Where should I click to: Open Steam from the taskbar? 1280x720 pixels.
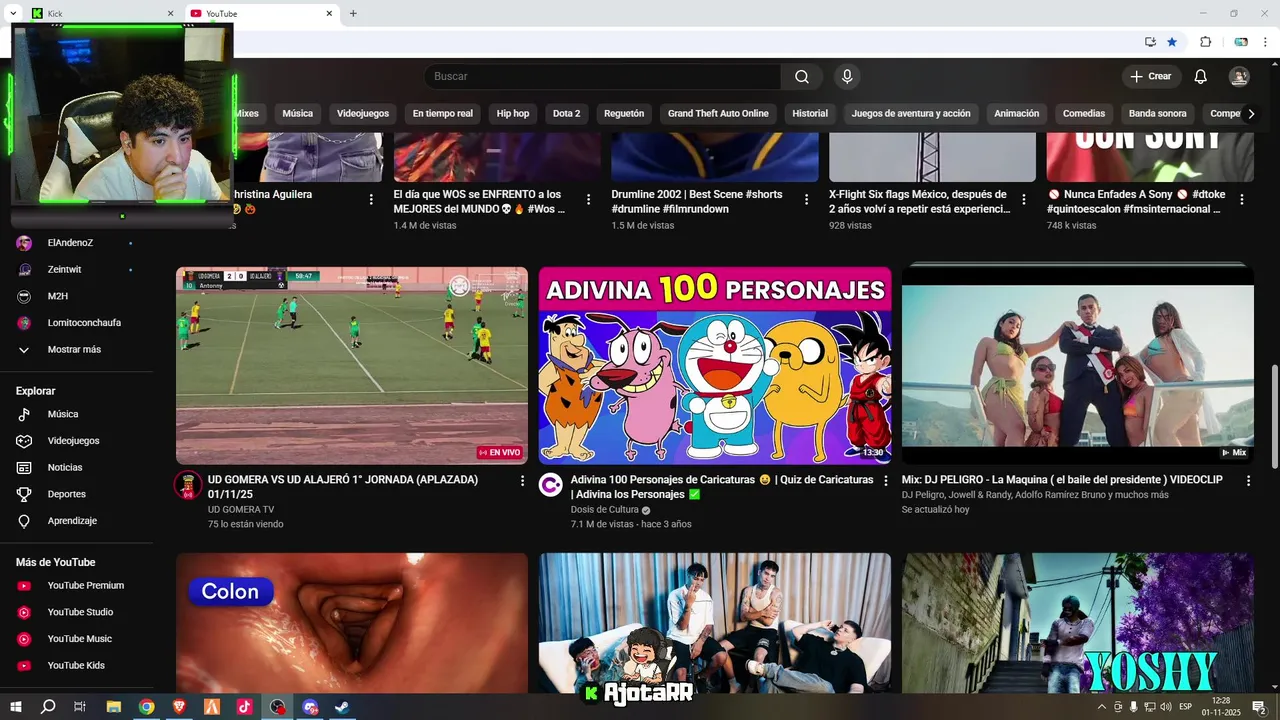click(x=342, y=707)
